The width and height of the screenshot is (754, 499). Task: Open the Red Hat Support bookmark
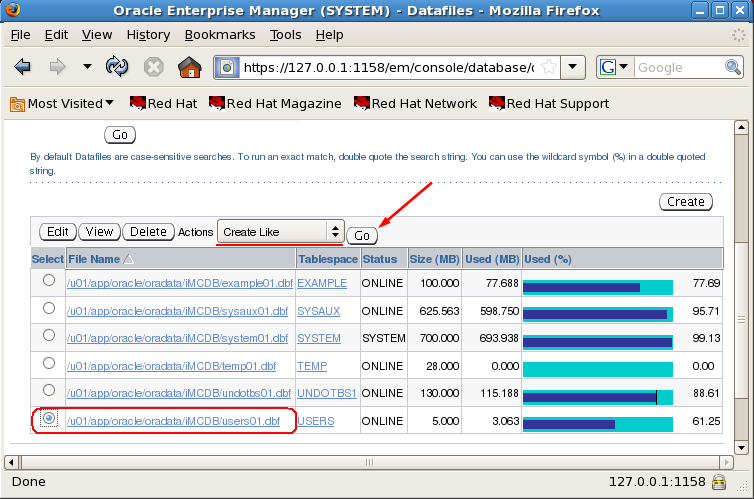(549, 103)
